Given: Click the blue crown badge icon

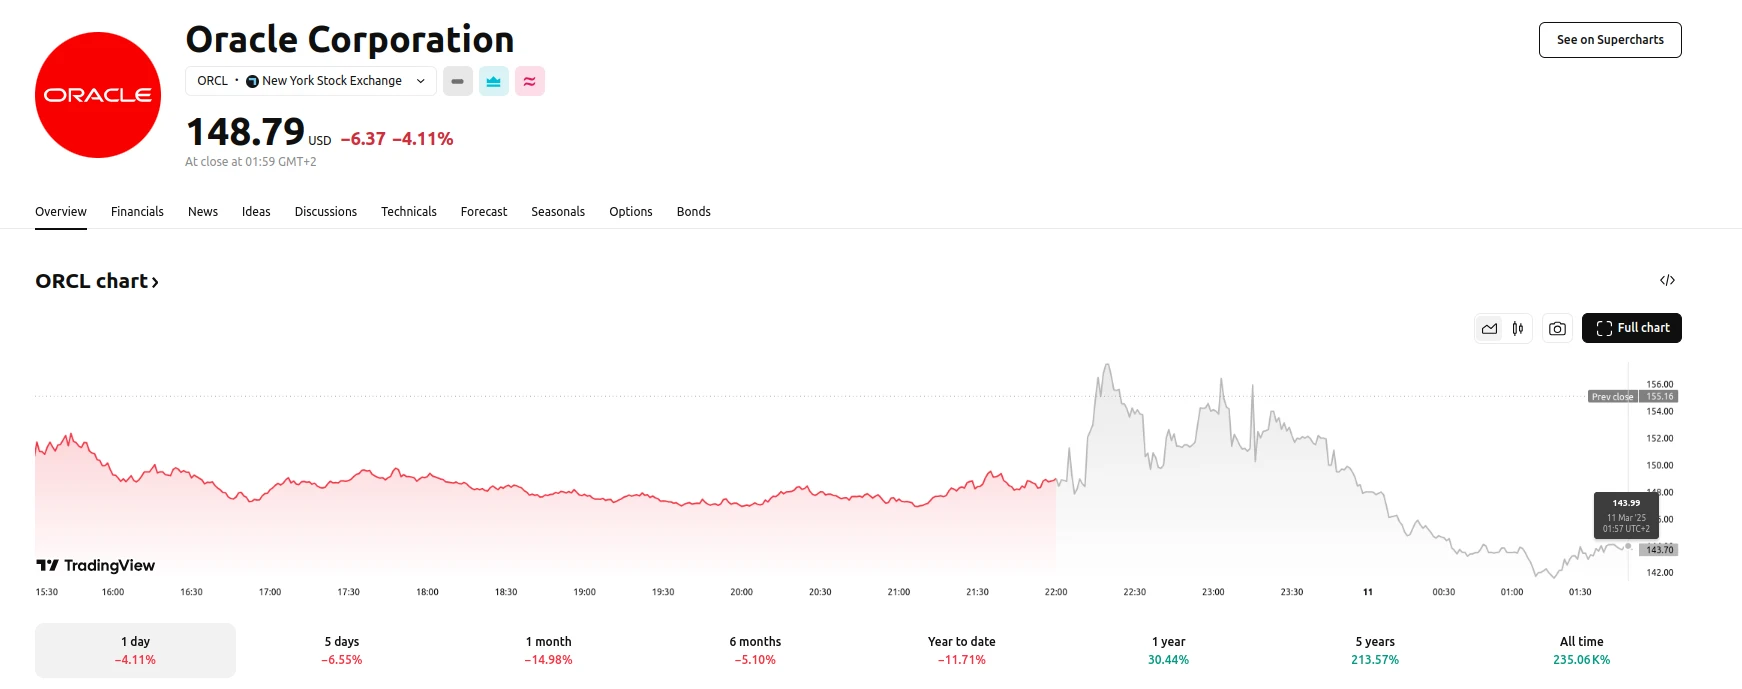Looking at the screenshot, I should pyautogui.click(x=493, y=81).
